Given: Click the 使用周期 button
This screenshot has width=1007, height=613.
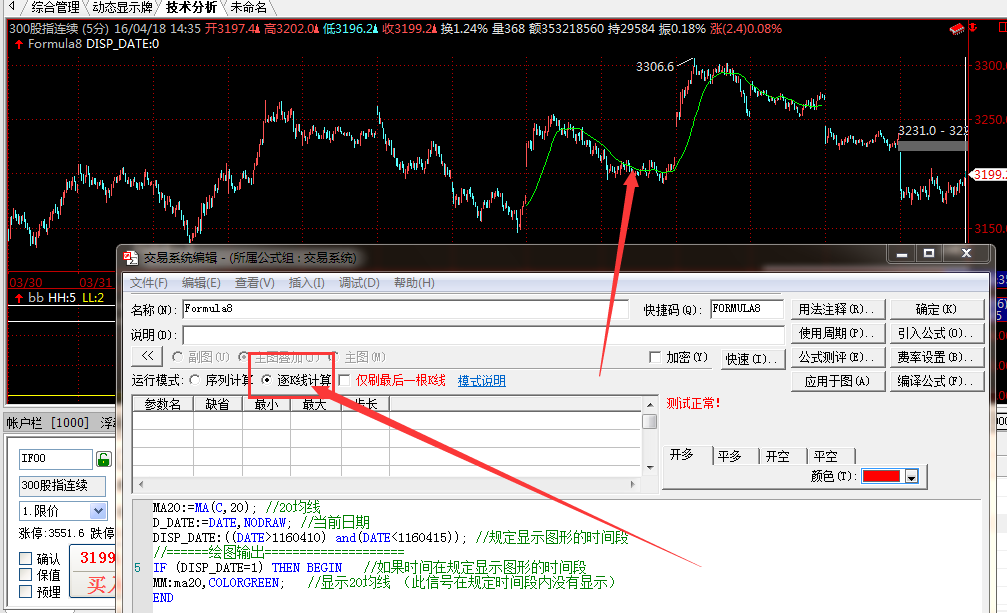Looking at the screenshot, I should pyautogui.click(x=838, y=333).
